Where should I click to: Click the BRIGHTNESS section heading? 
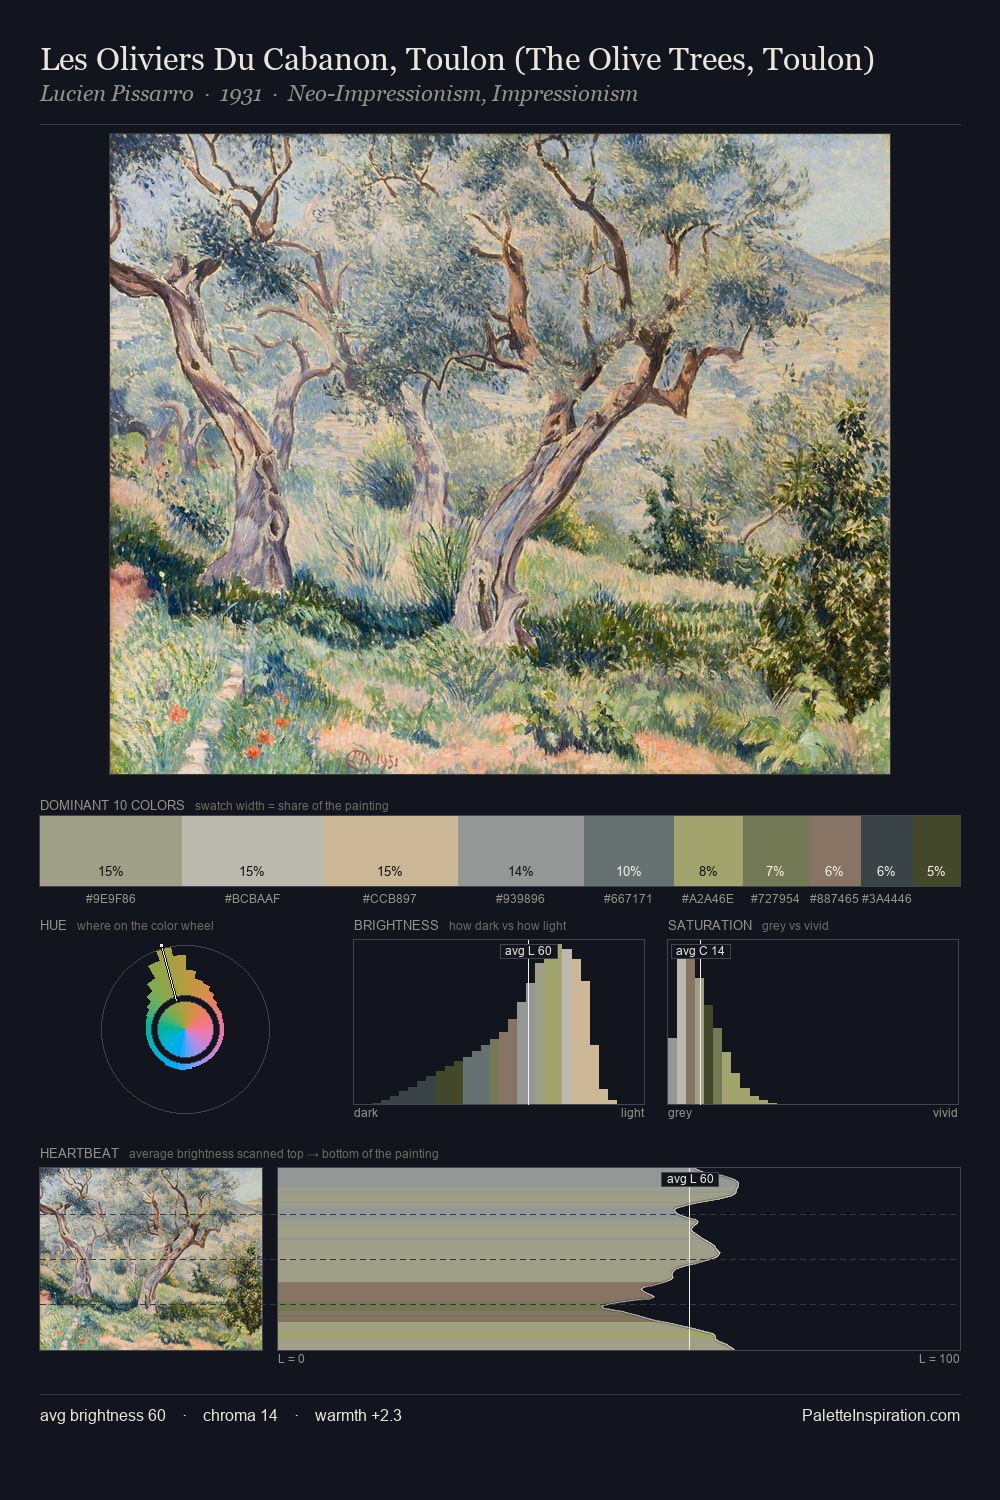396,925
